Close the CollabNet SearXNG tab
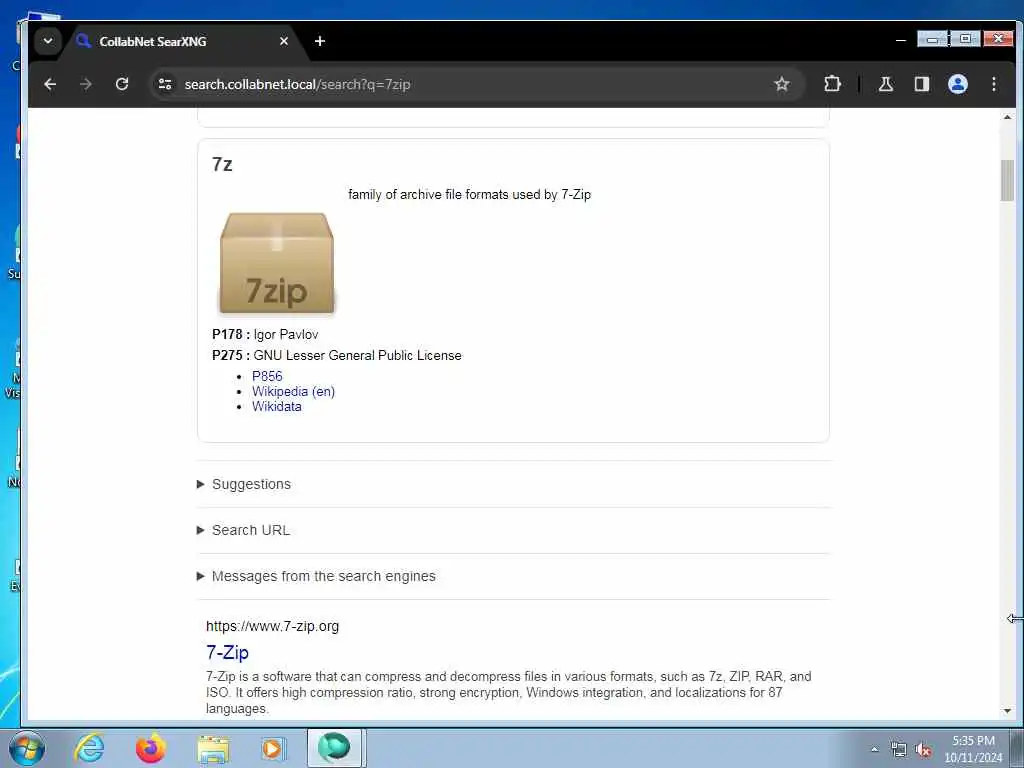Image resolution: width=1024 pixels, height=768 pixels. (x=283, y=41)
